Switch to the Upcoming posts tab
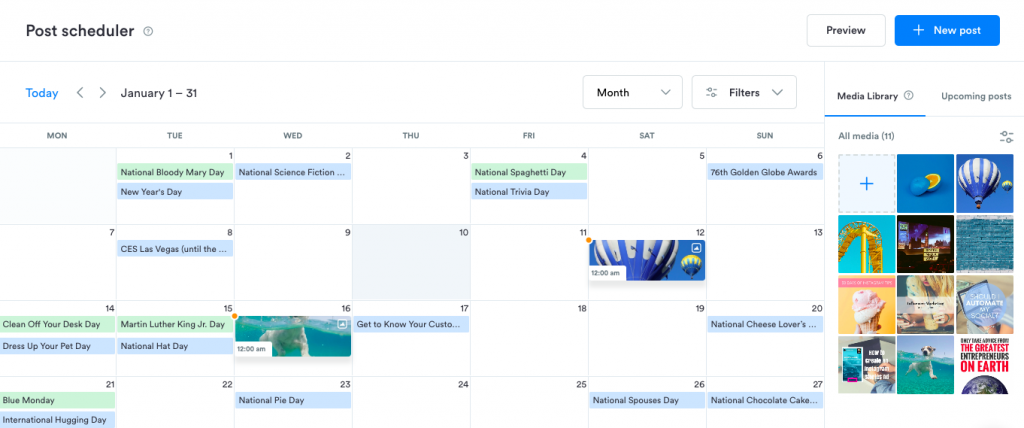Viewport: 1024px width, 428px height. click(976, 96)
